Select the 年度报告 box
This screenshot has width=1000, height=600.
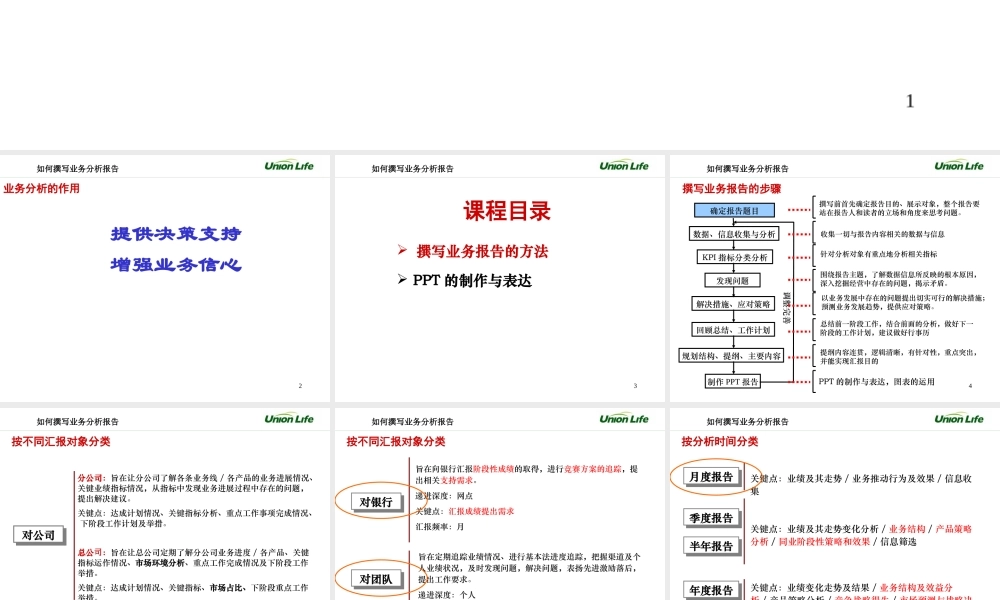coord(711,590)
